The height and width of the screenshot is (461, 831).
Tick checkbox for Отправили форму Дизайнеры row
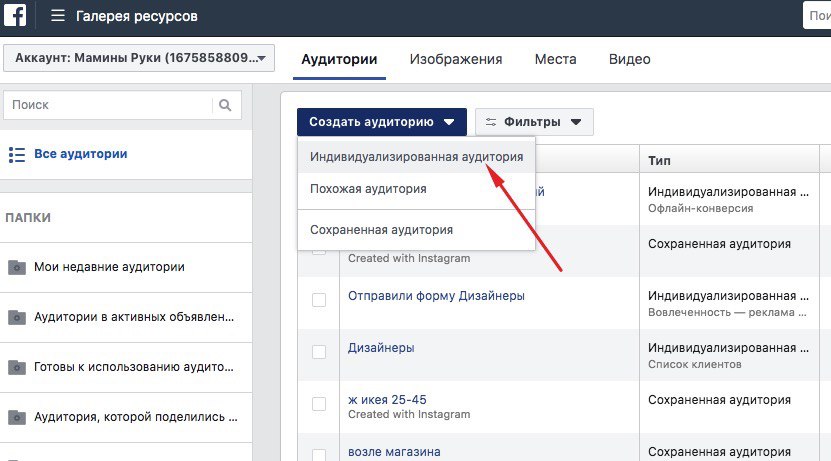click(x=319, y=300)
